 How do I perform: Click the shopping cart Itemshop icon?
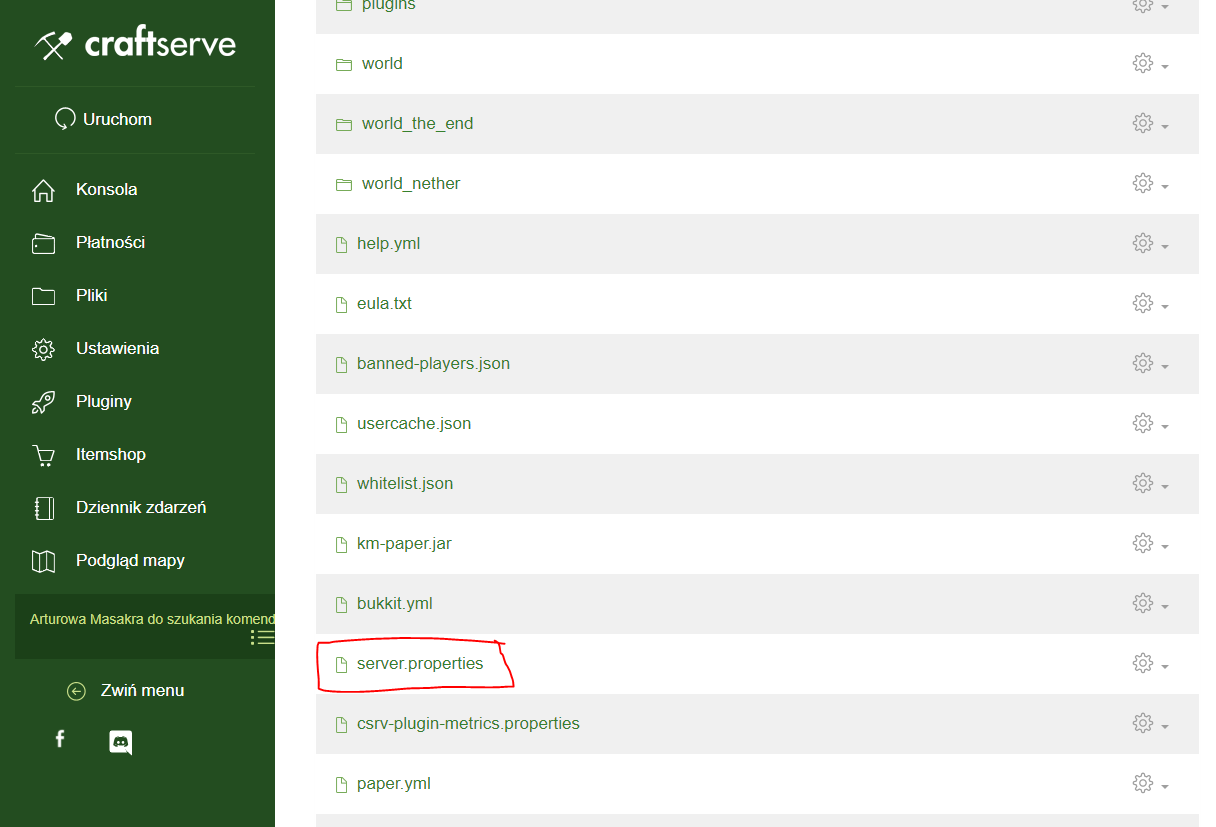pyautogui.click(x=43, y=455)
